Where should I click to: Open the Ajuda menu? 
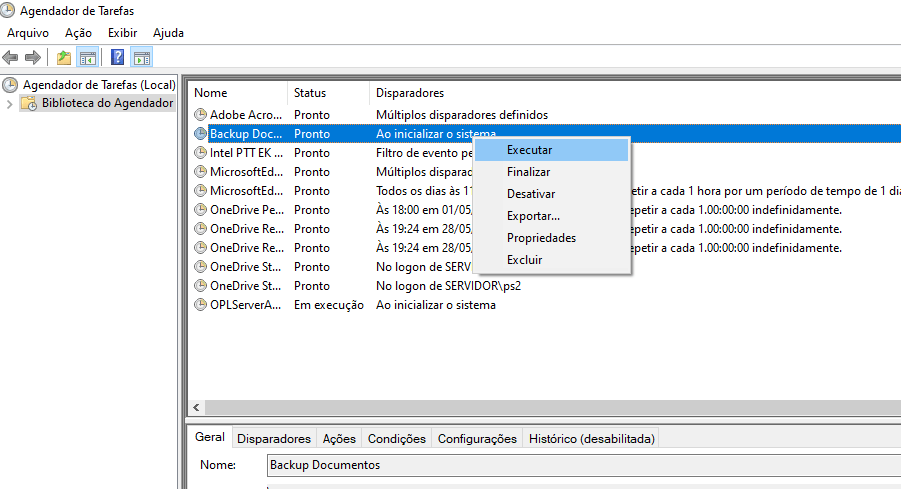(168, 33)
